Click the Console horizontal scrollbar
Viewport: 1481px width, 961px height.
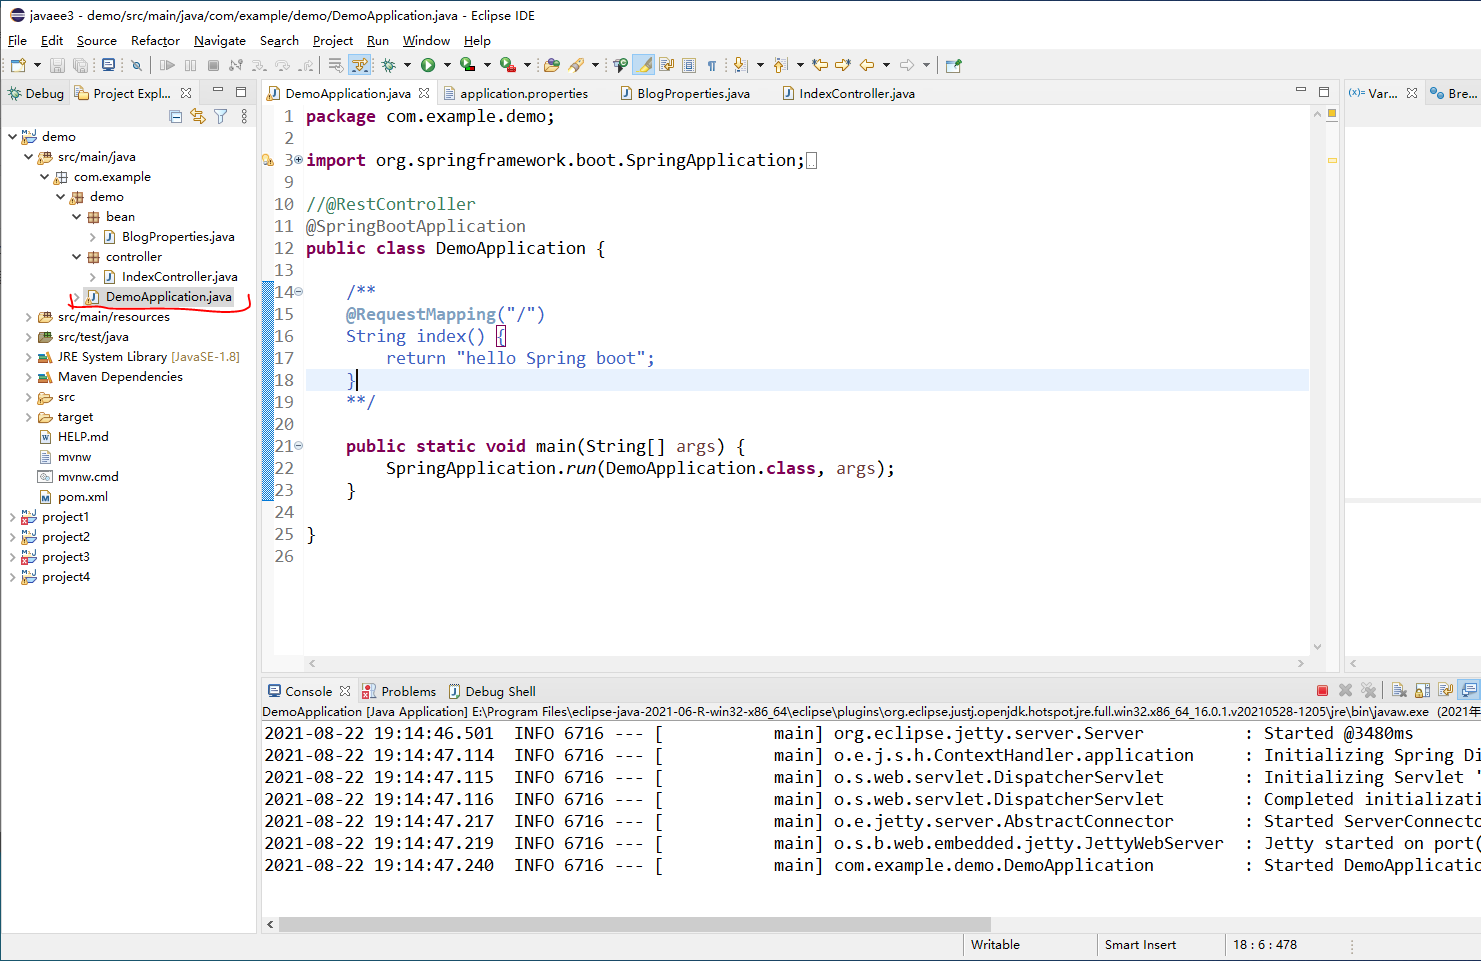[x=635, y=924]
